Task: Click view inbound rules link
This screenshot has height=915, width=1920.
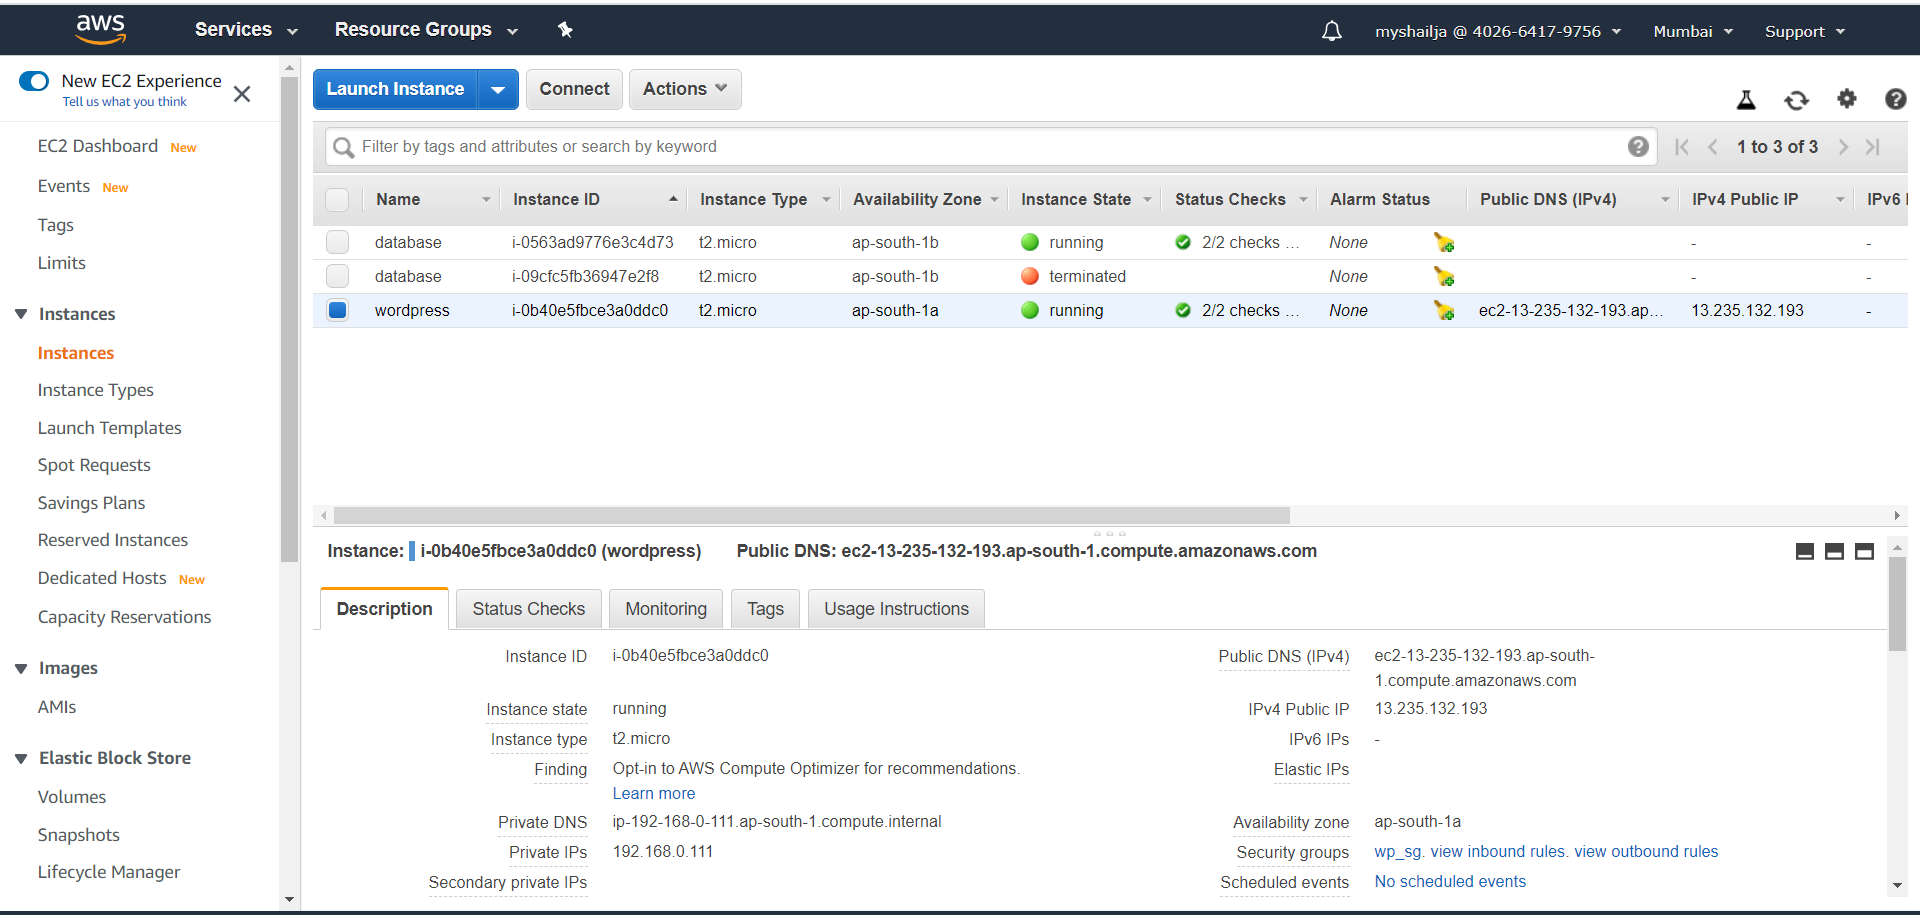Action: pyautogui.click(x=1497, y=852)
